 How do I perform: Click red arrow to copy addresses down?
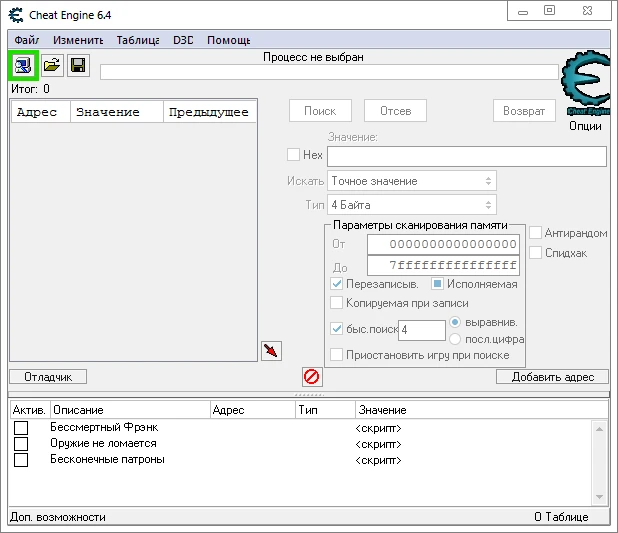point(271,350)
